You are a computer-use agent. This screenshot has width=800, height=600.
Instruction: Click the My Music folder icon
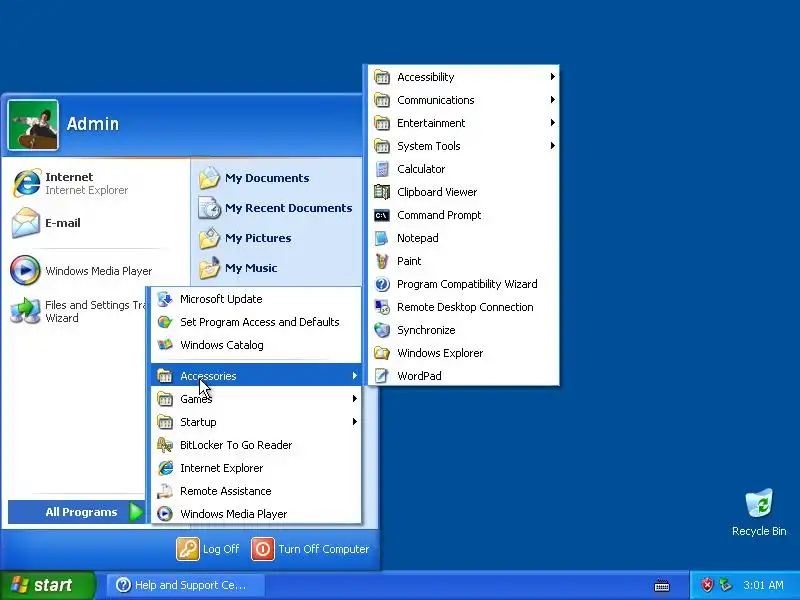pos(209,268)
